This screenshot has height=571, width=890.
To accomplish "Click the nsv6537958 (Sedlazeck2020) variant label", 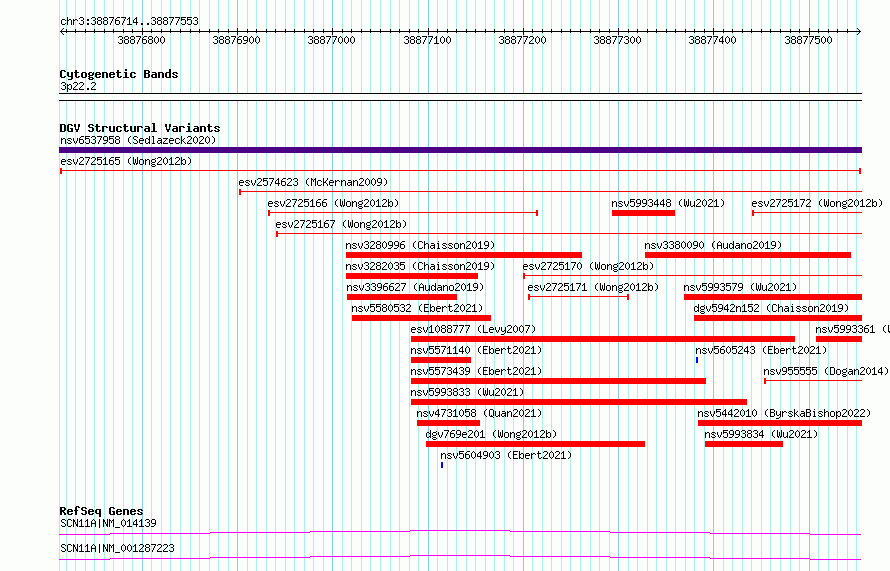I will pyautogui.click(x=138, y=140).
